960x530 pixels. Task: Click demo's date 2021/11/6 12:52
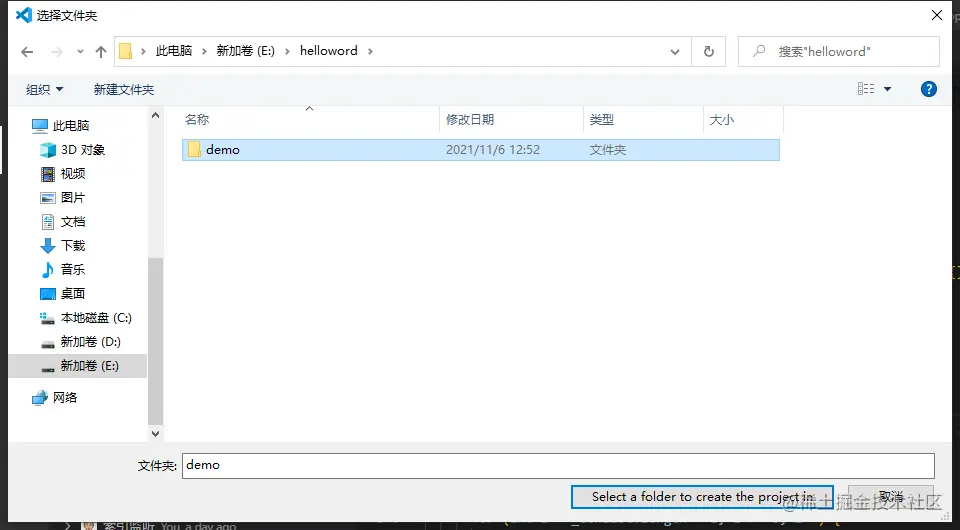pos(493,150)
